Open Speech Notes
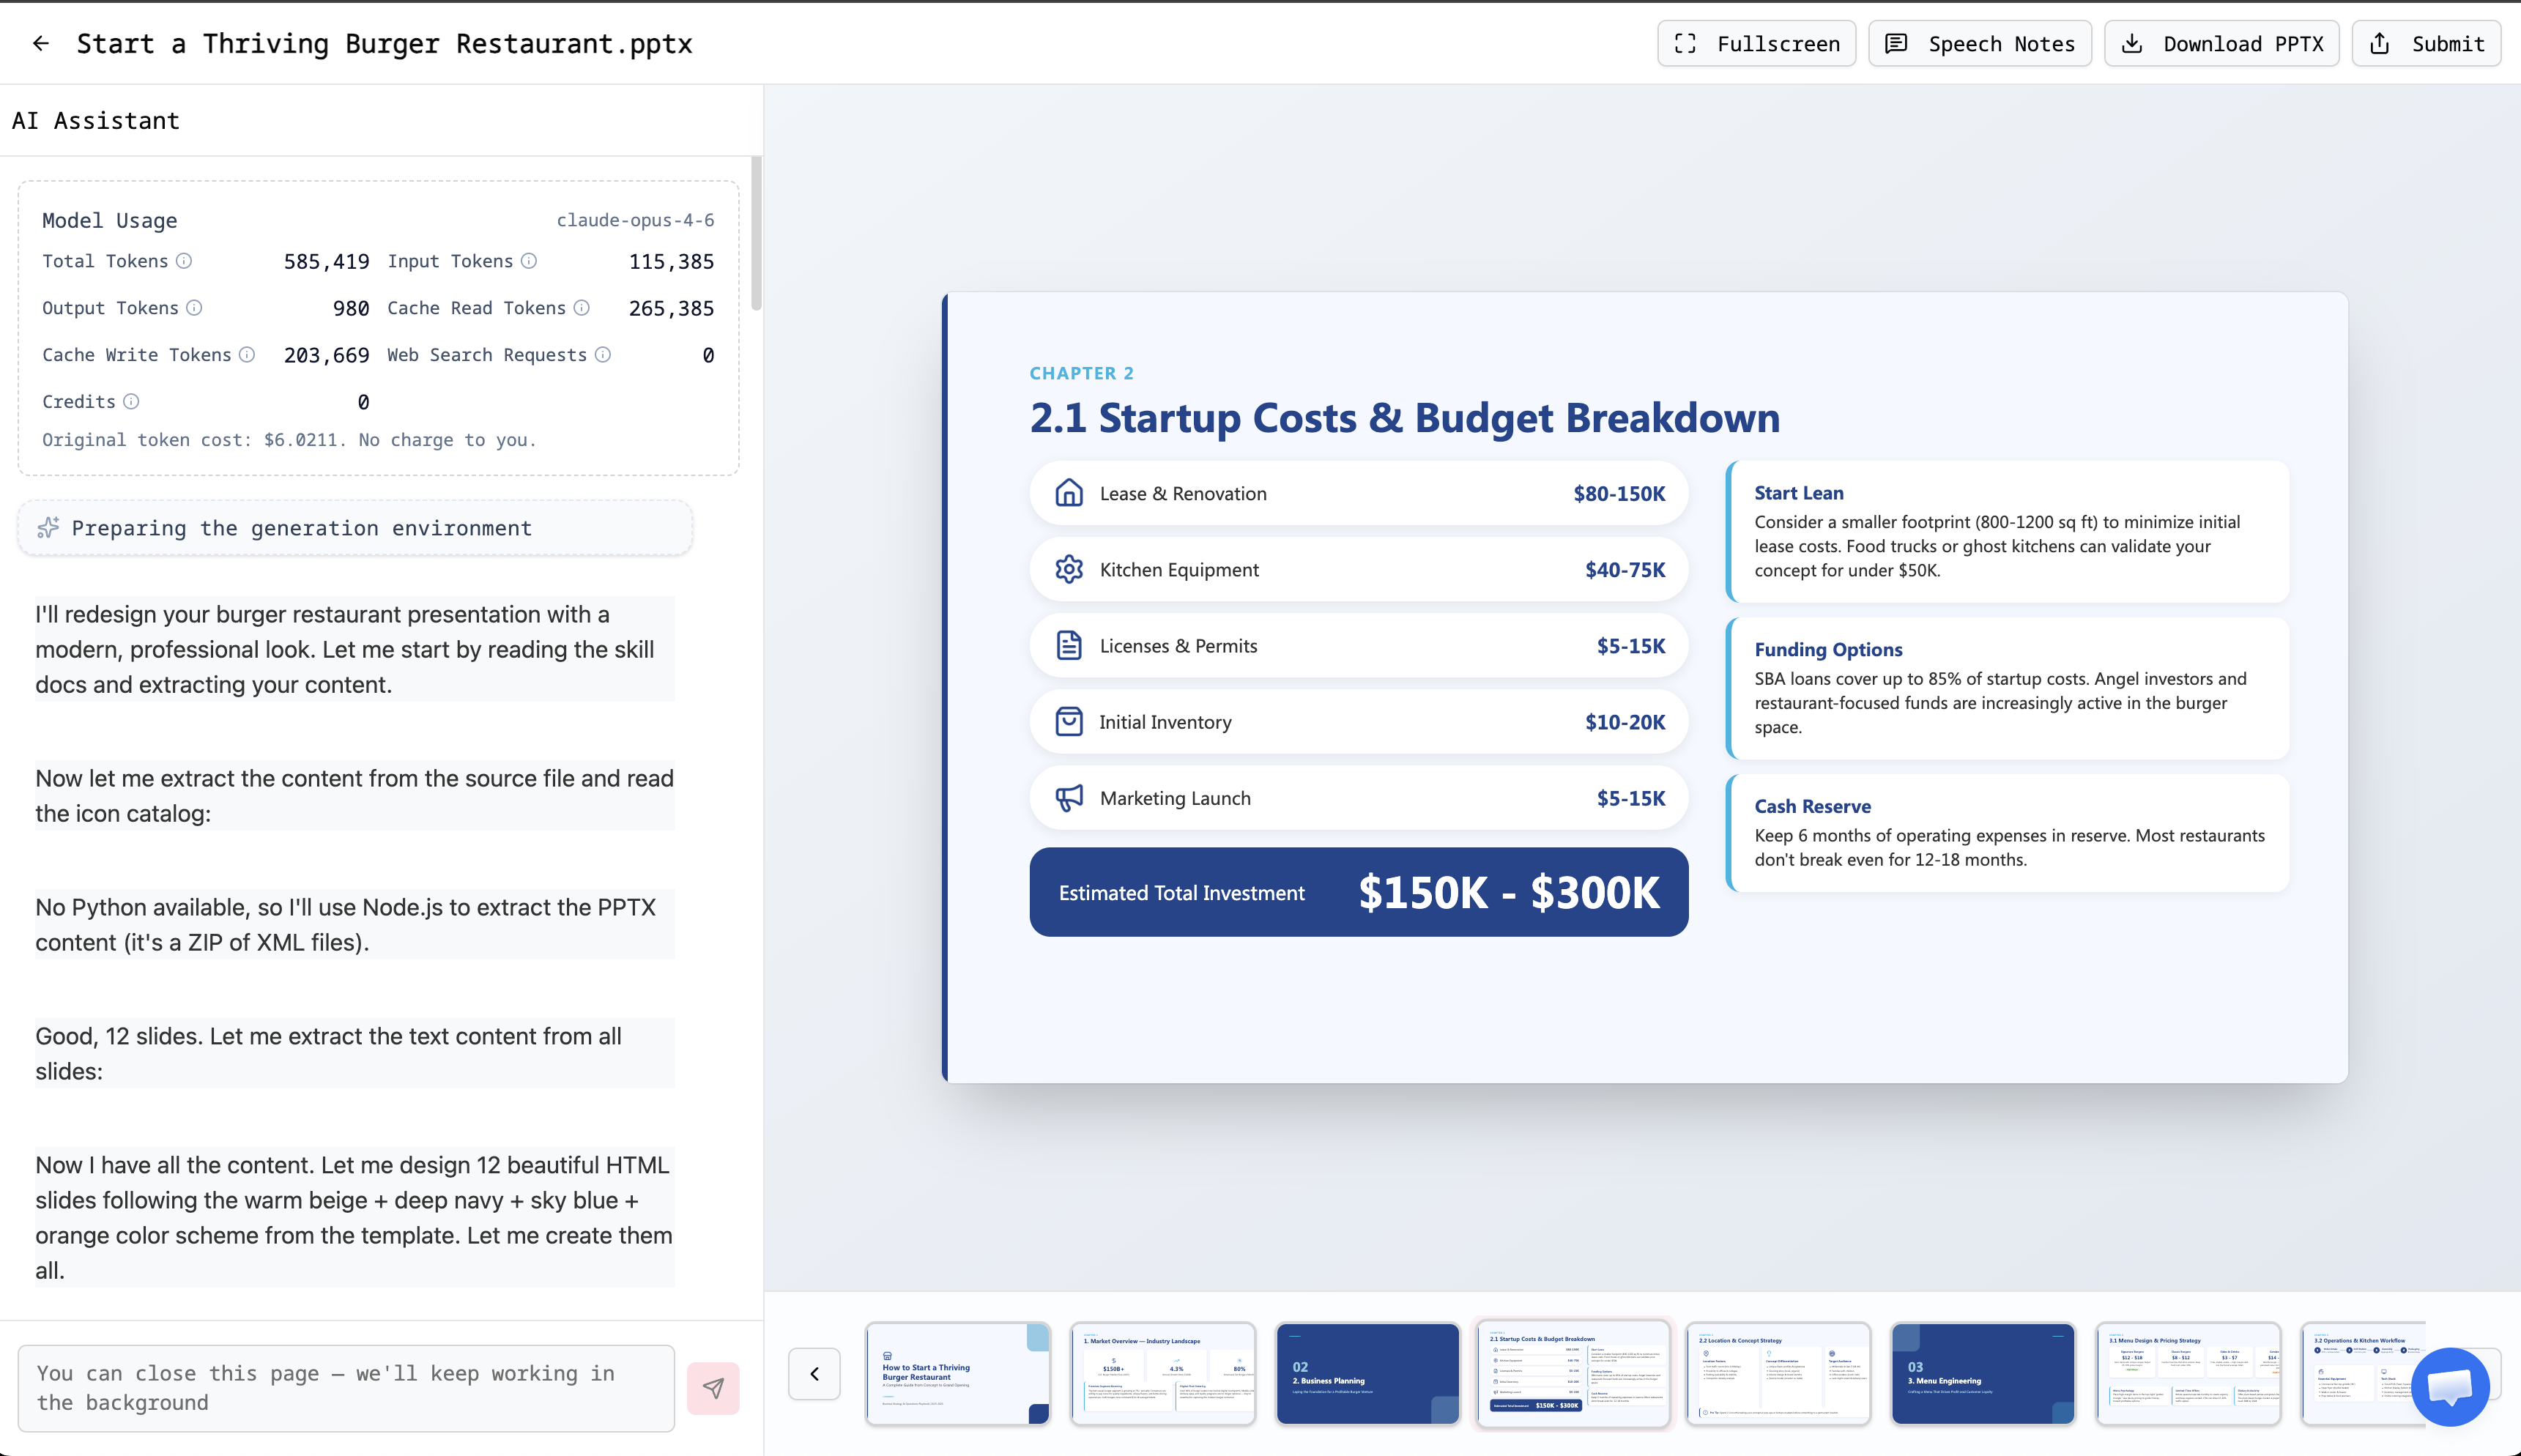The image size is (2521, 1456). [x=1979, y=43]
